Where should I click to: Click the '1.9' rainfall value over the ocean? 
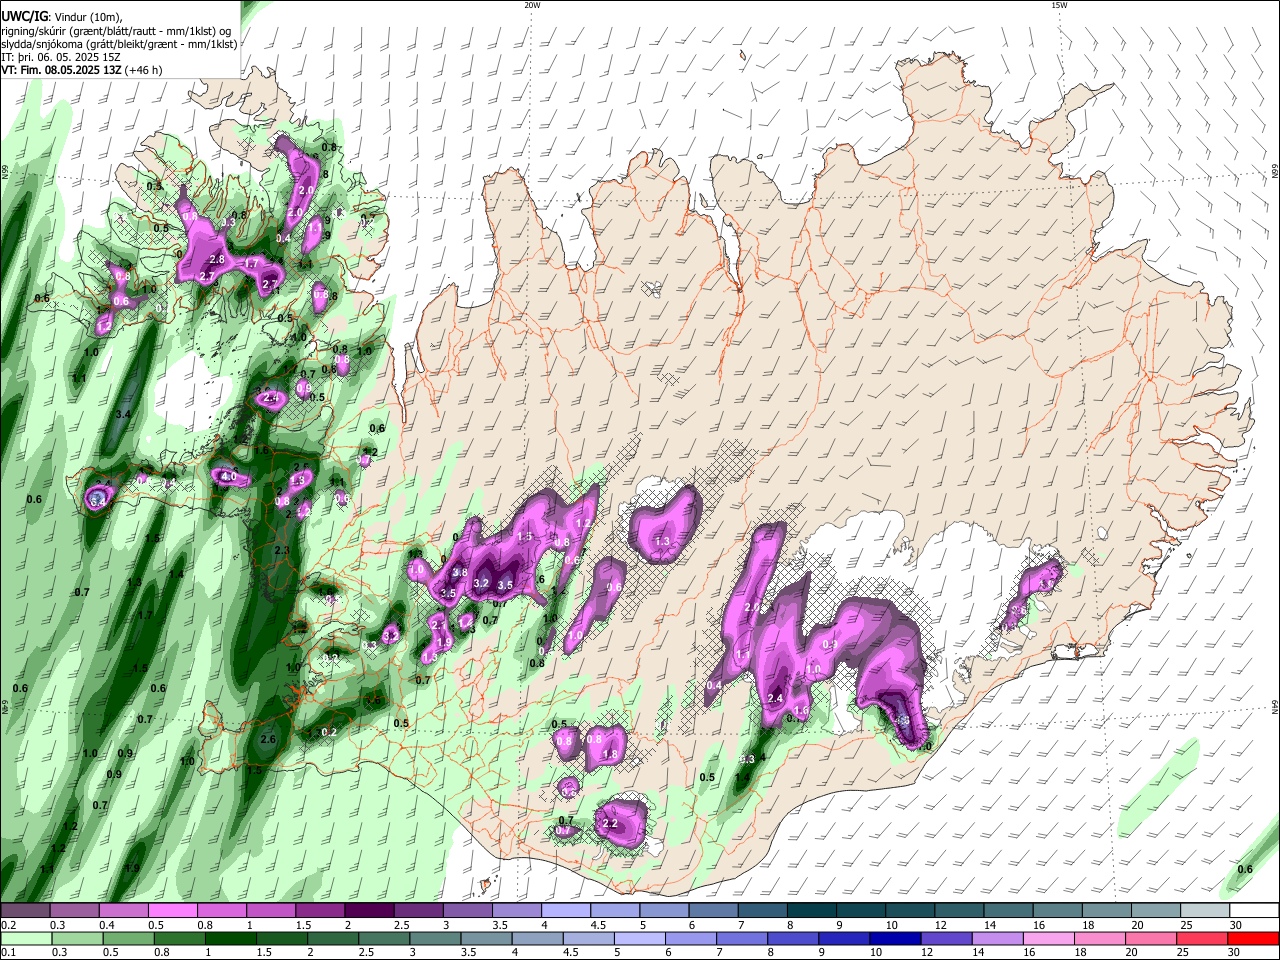tap(133, 868)
